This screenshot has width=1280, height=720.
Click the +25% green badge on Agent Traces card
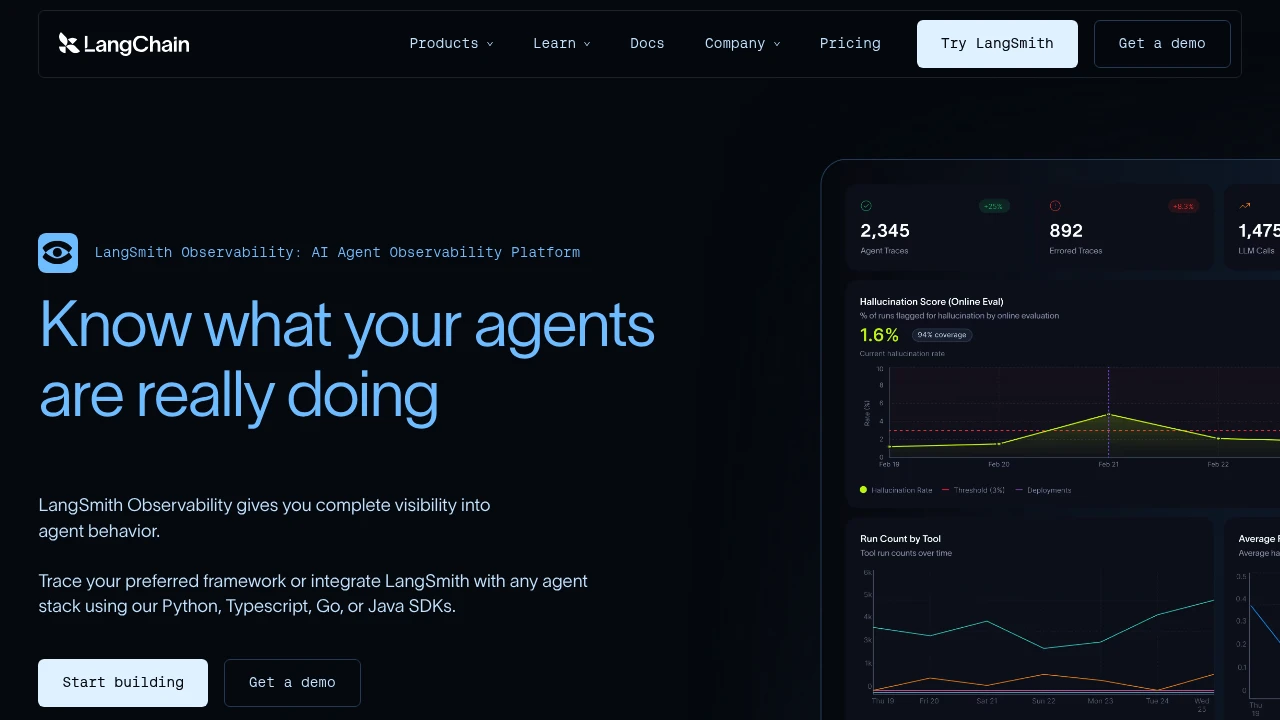click(994, 206)
